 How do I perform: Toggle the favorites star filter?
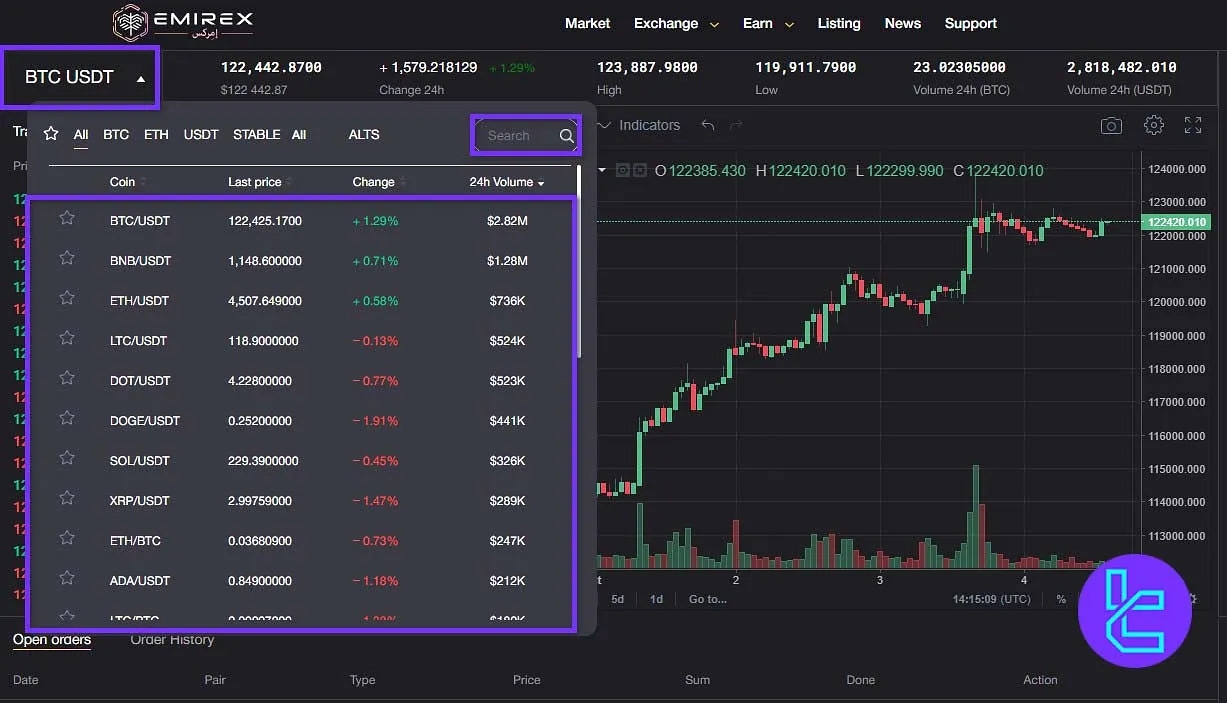50,133
